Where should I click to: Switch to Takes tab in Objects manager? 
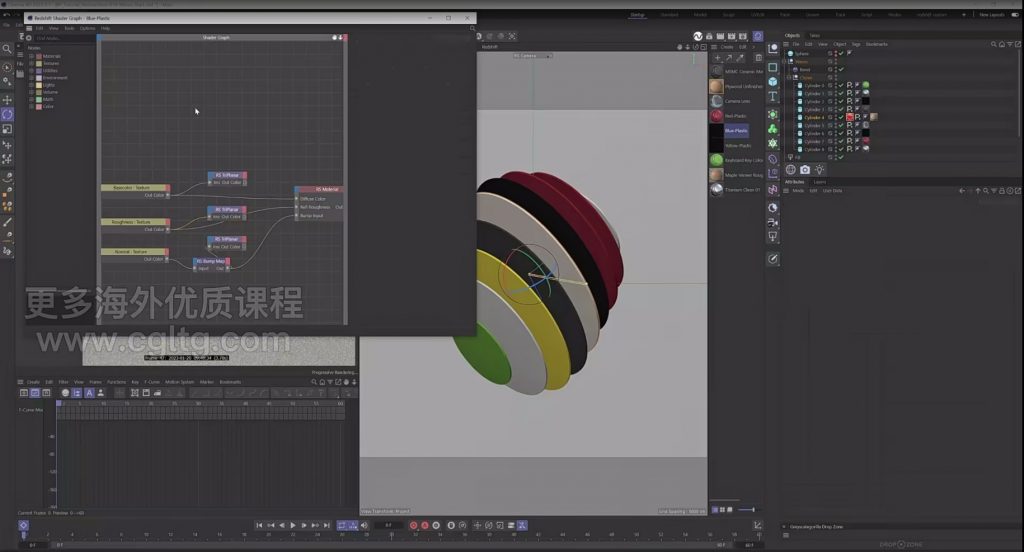tap(814, 35)
